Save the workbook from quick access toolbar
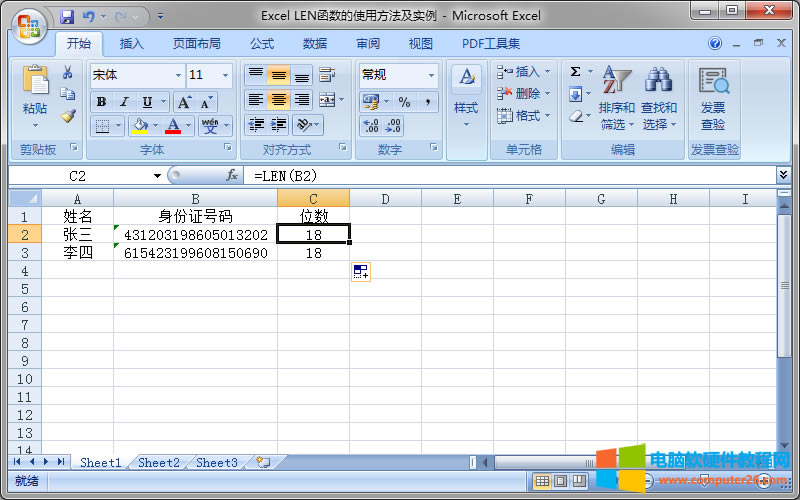The height and width of the screenshot is (500, 800). coord(67,17)
